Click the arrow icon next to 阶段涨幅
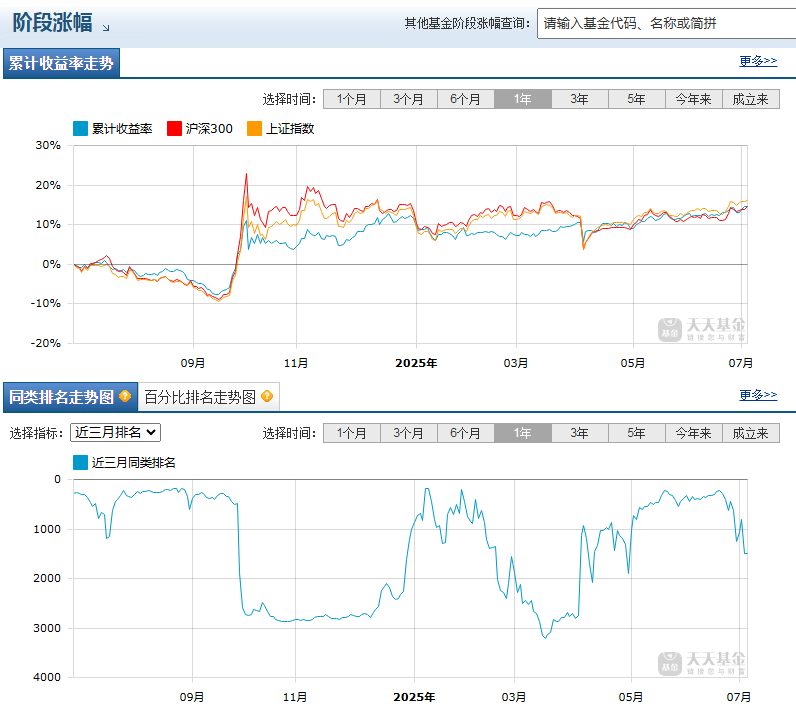 pyautogui.click(x=106, y=28)
